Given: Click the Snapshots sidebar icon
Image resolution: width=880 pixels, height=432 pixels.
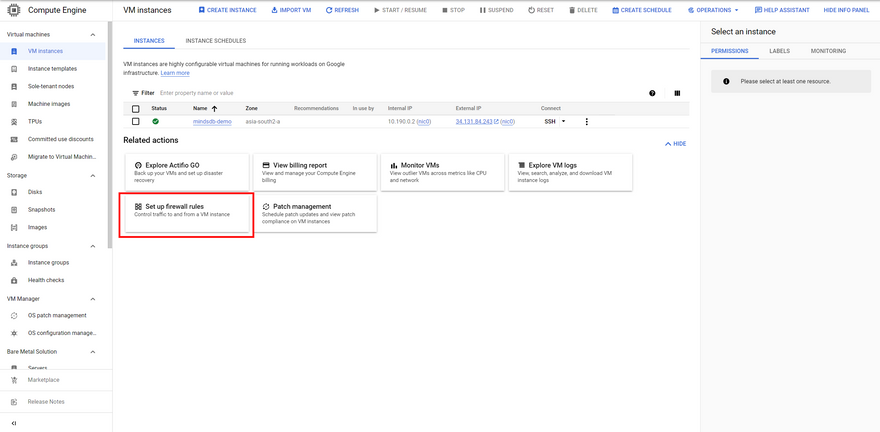Looking at the screenshot, I should [14, 209].
